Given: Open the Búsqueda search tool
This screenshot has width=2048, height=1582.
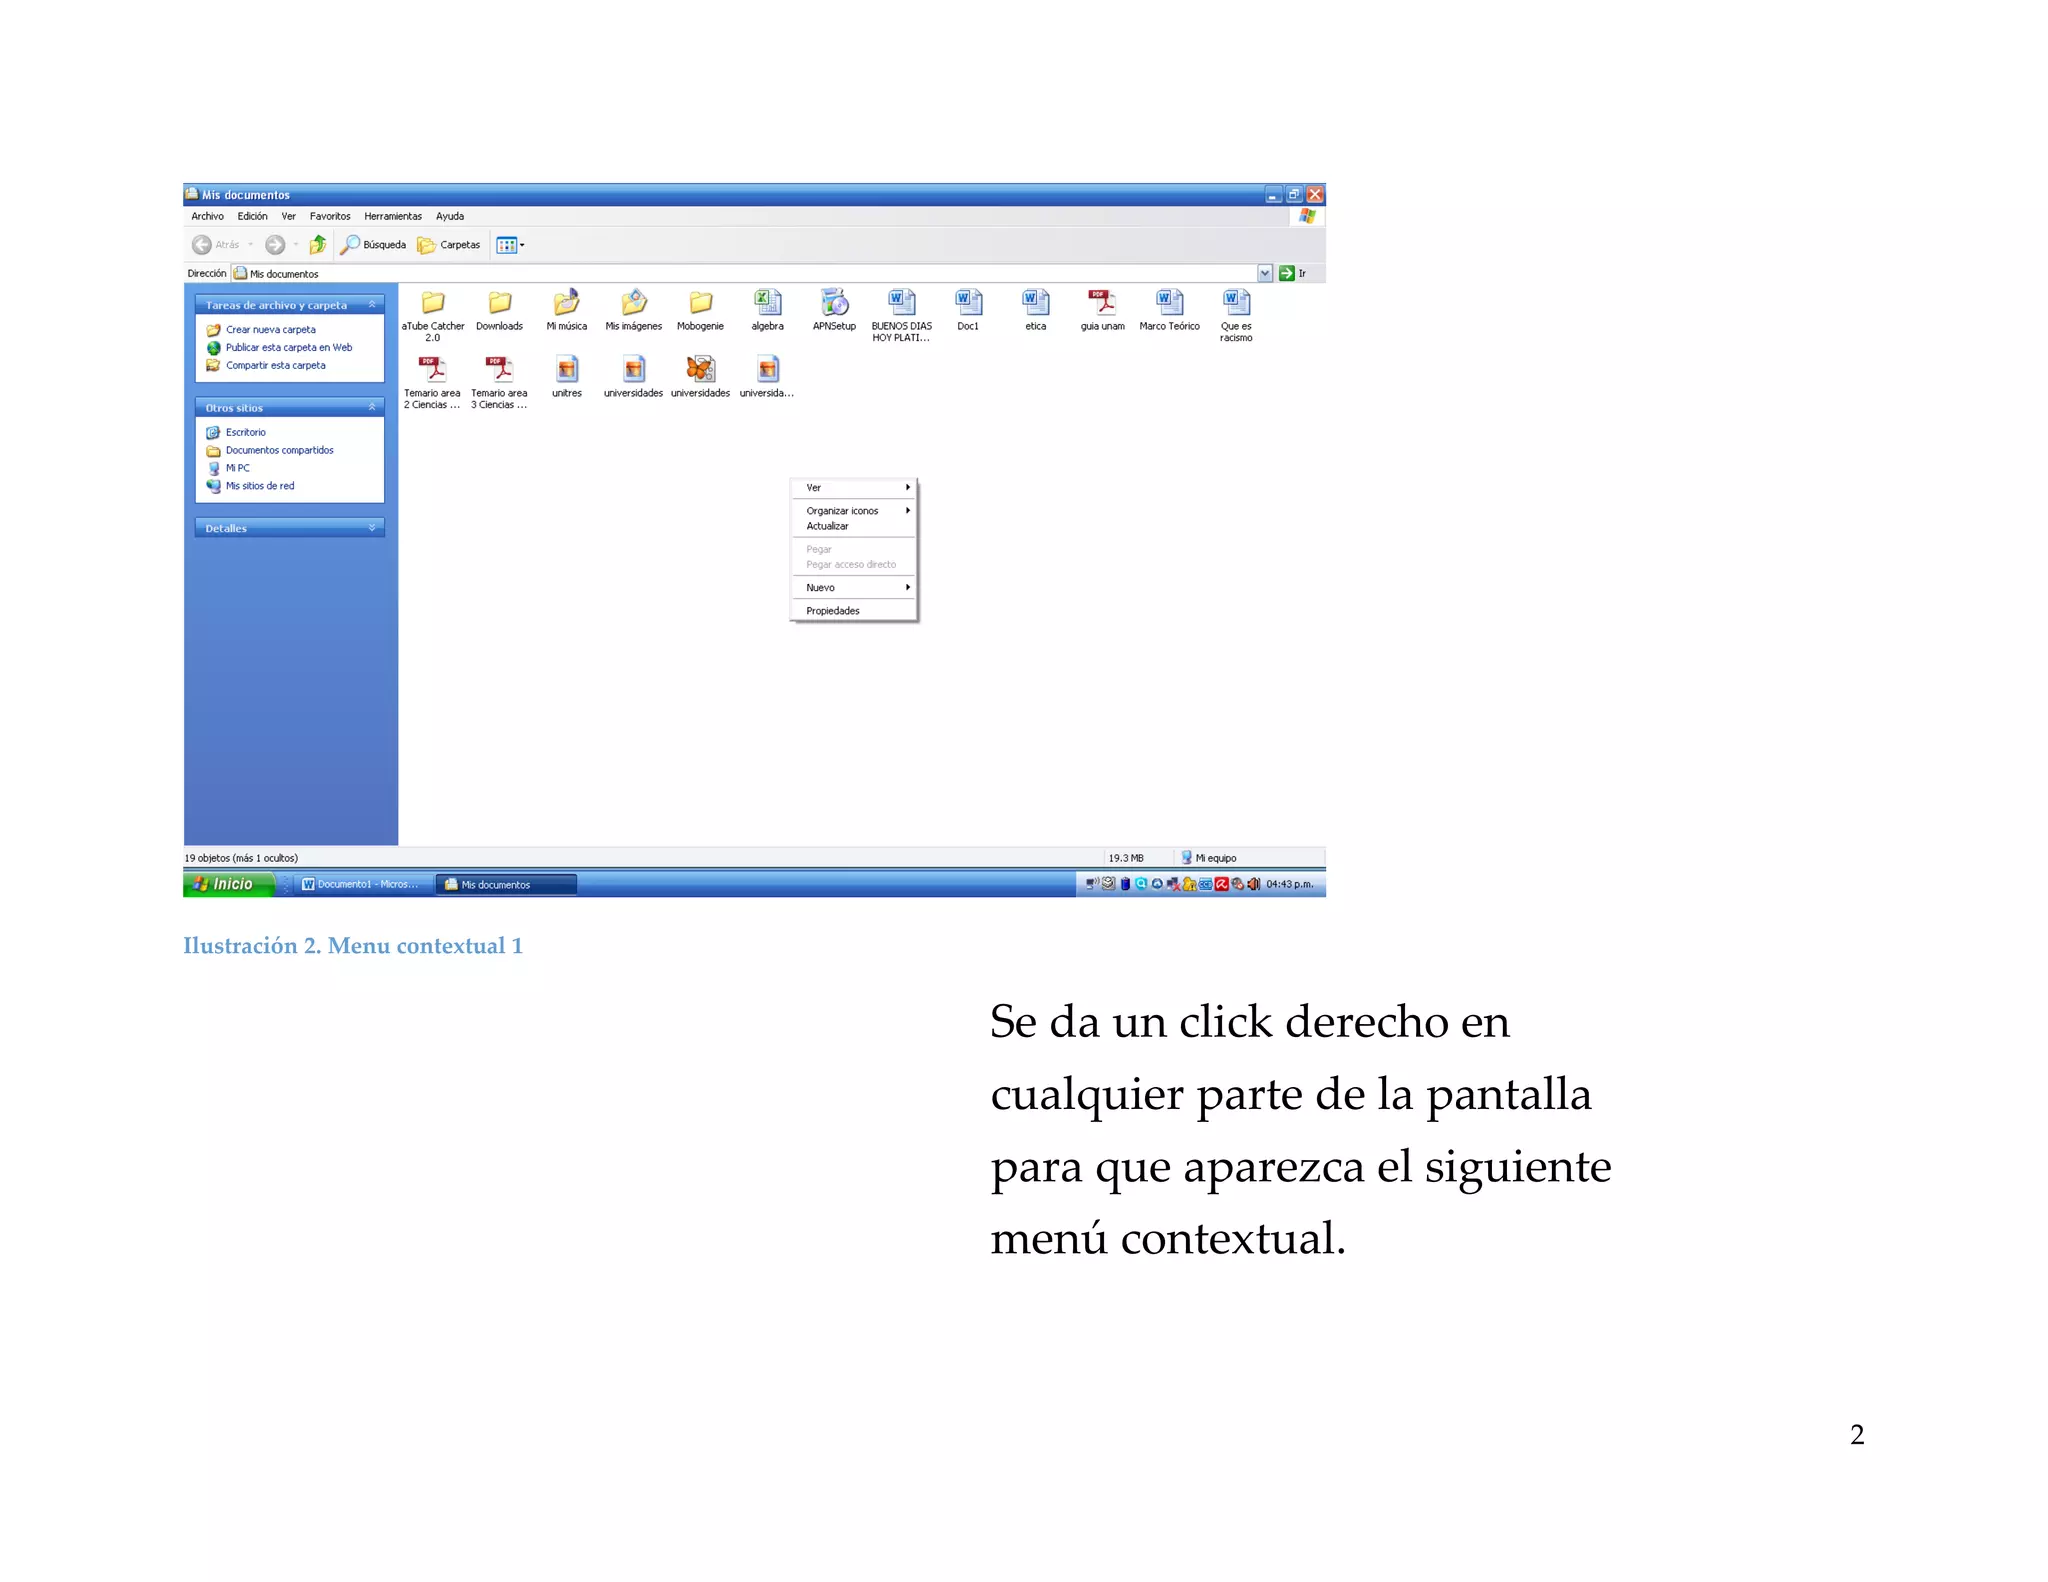Looking at the screenshot, I should [373, 245].
